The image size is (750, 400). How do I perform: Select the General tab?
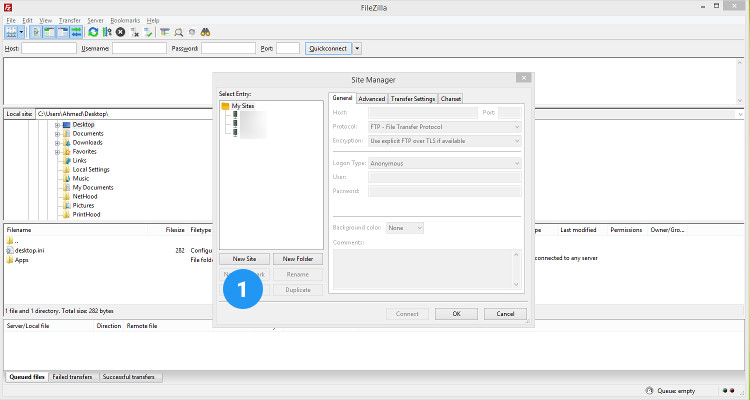pyautogui.click(x=342, y=98)
